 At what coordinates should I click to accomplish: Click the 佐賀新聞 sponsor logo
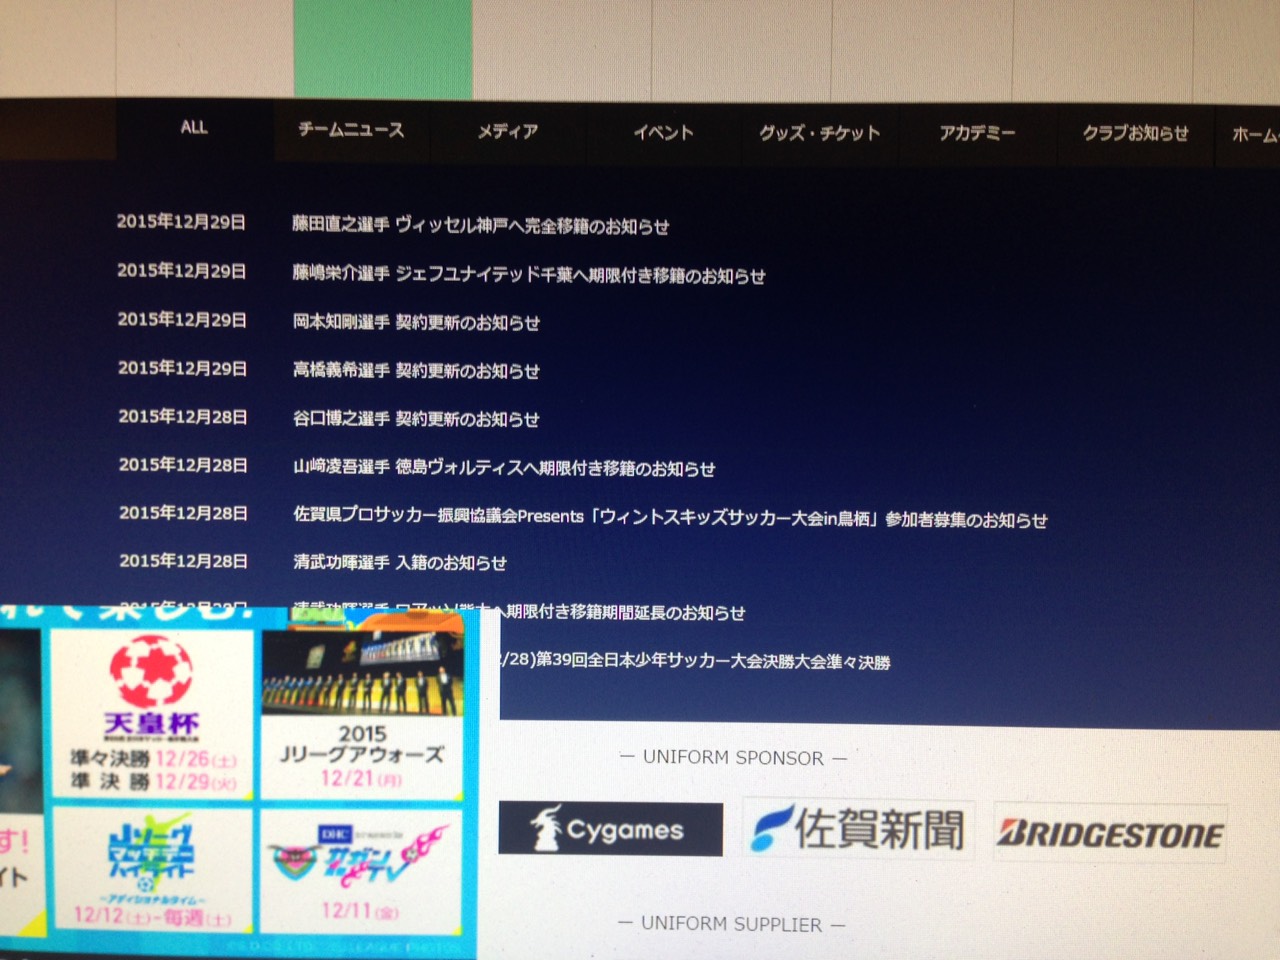(858, 829)
